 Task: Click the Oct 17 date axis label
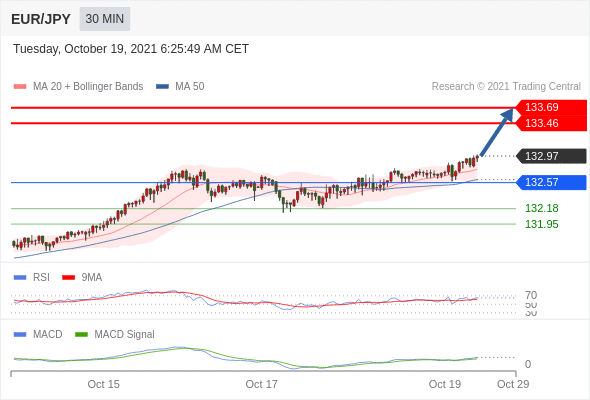[262, 384]
